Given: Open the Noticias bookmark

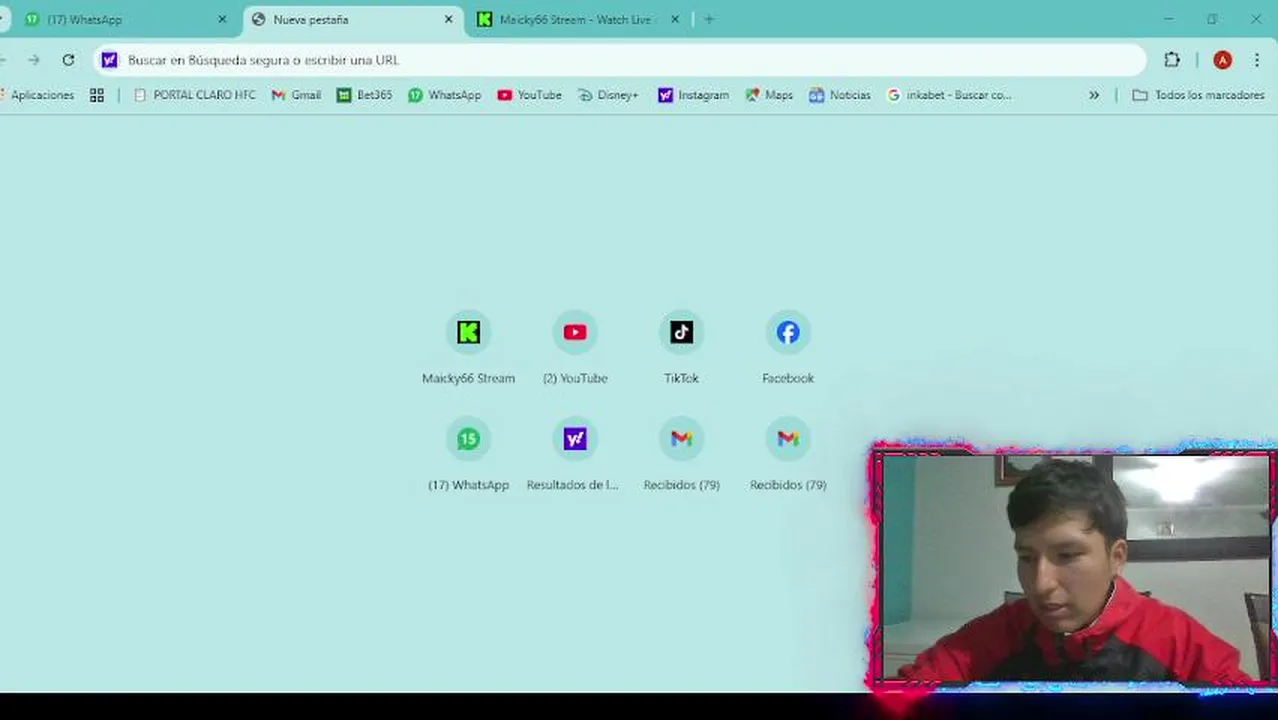Looking at the screenshot, I should [840, 95].
